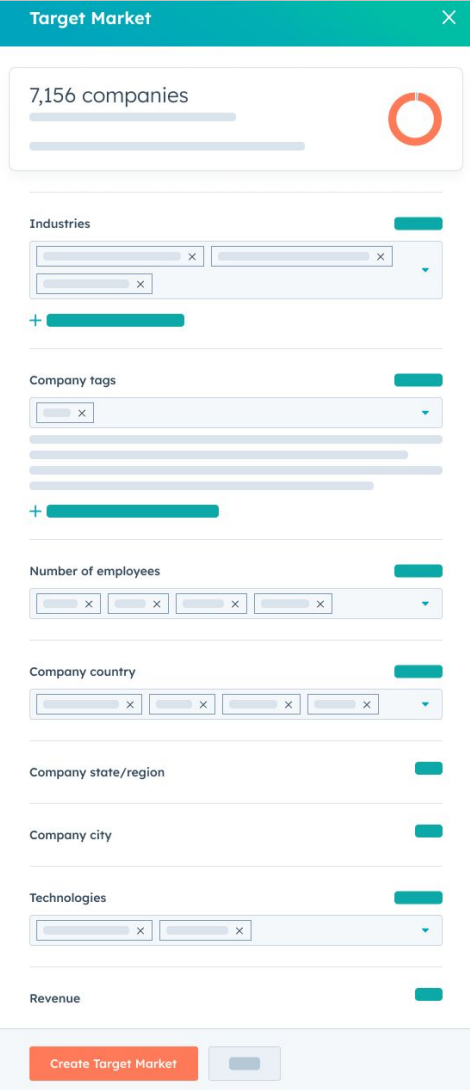This screenshot has height=1090, width=470.
Task: Open the Number of employees dropdown
Action: point(426,604)
